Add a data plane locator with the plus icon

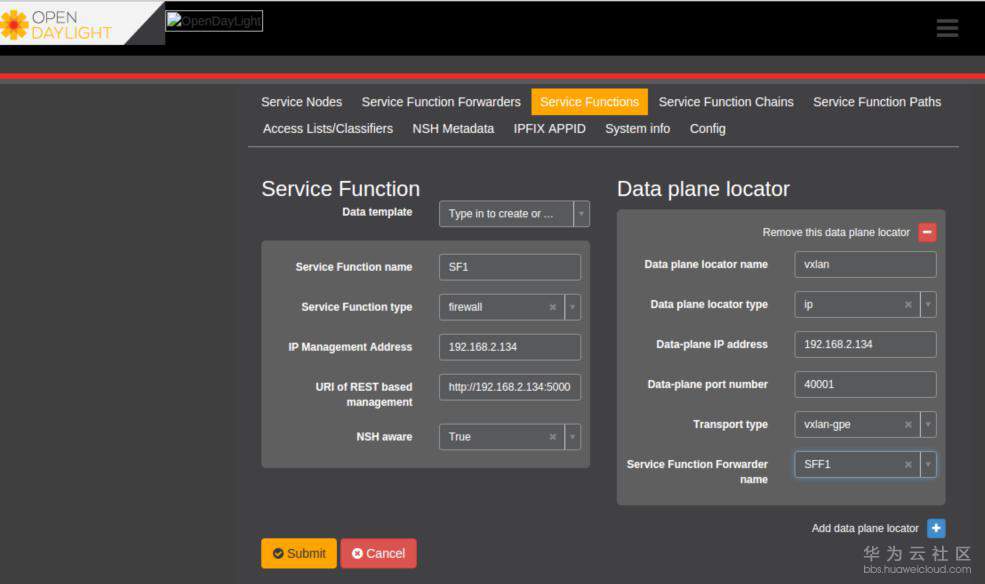tap(936, 528)
